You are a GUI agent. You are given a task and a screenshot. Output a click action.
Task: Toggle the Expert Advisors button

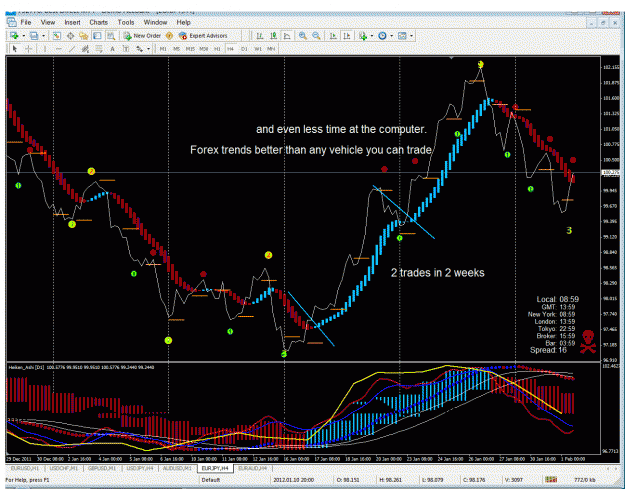click(203, 36)
